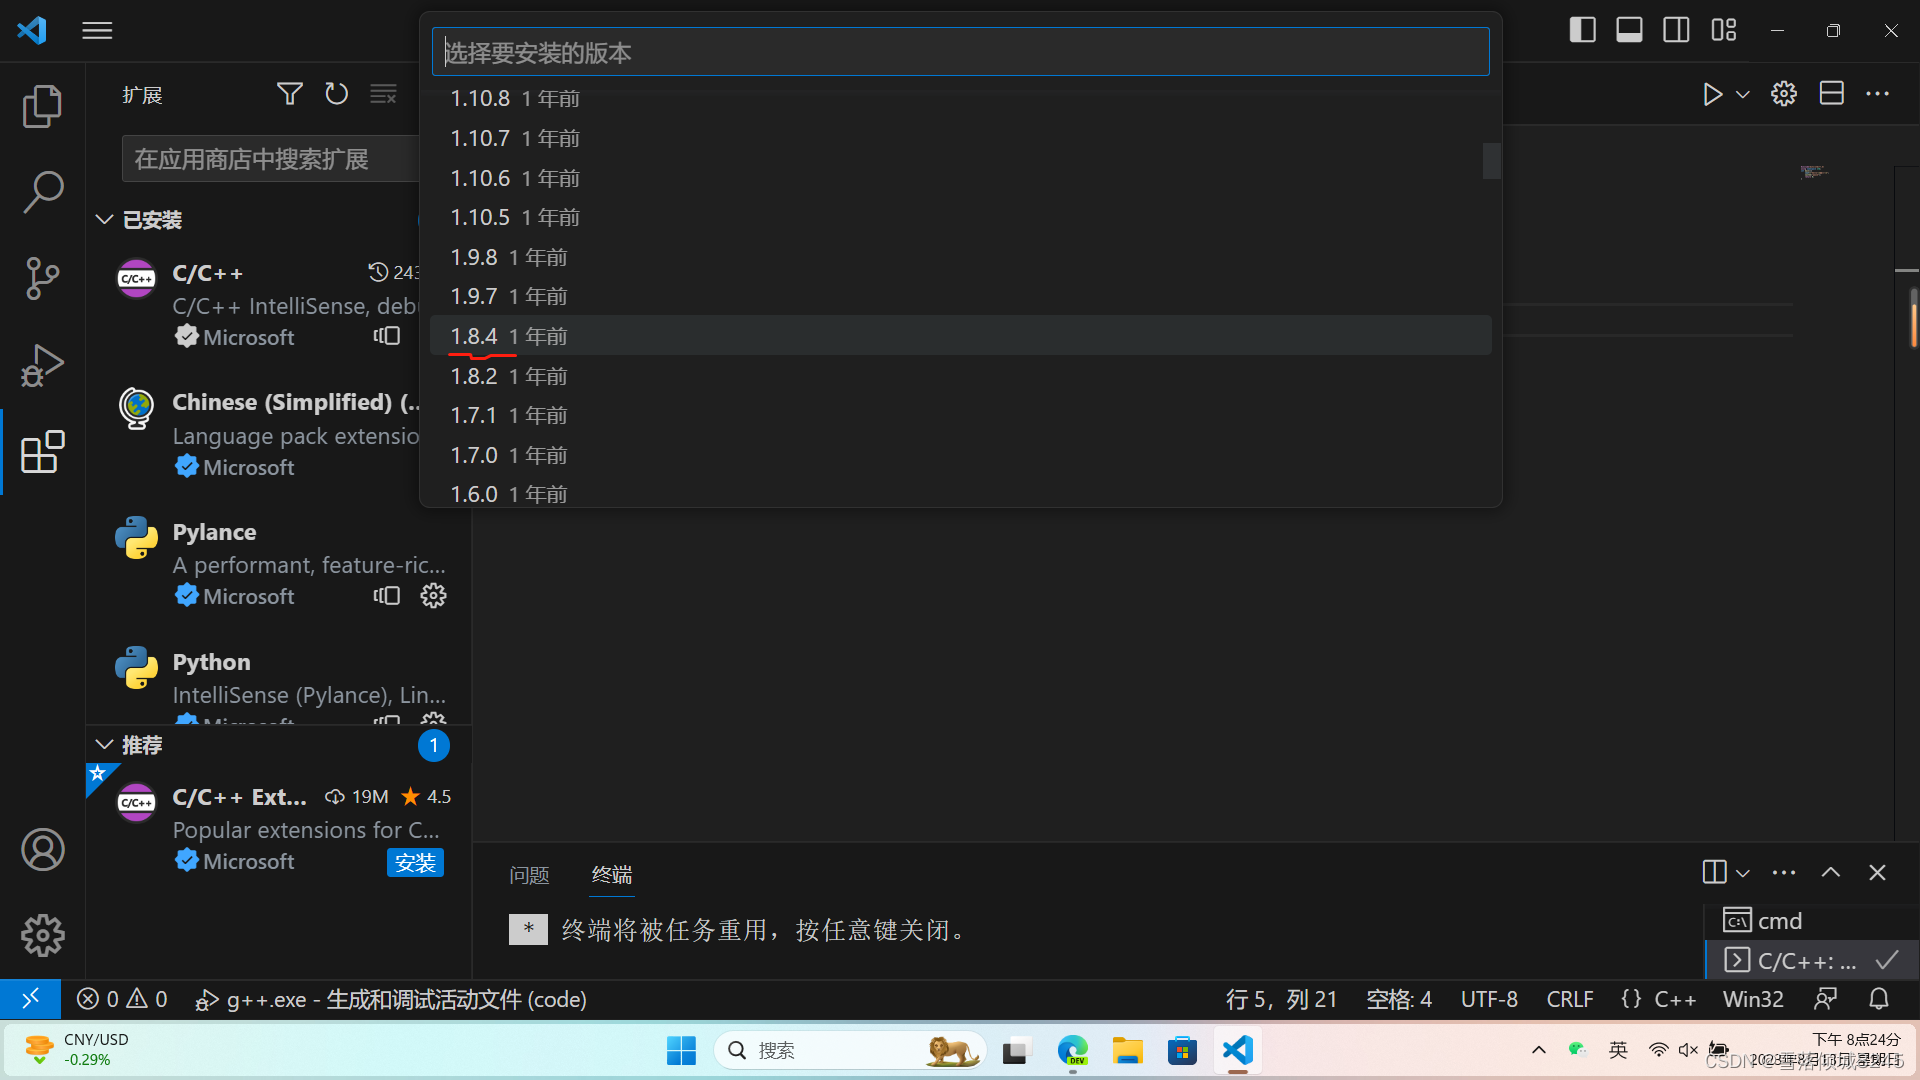Toggle the secondary sidebar layout button
Screen dimensions: 1920x1080
click(x=1676, y=30)
